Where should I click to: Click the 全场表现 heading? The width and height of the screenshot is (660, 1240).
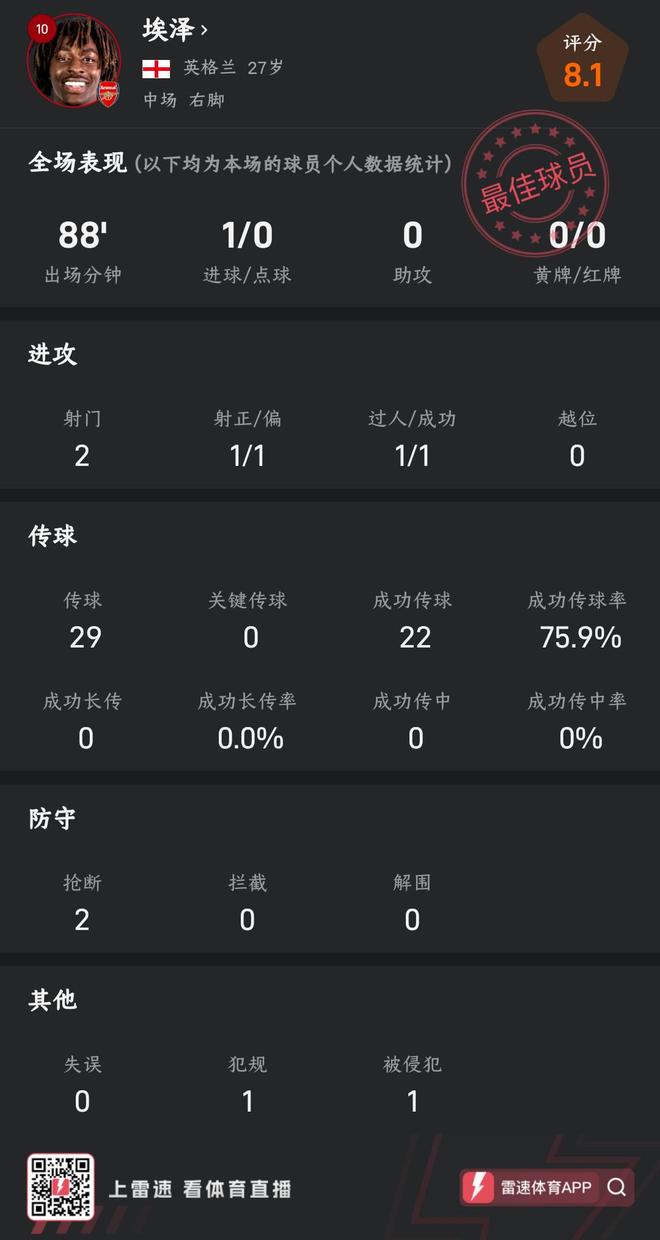[x=78, y=162]
